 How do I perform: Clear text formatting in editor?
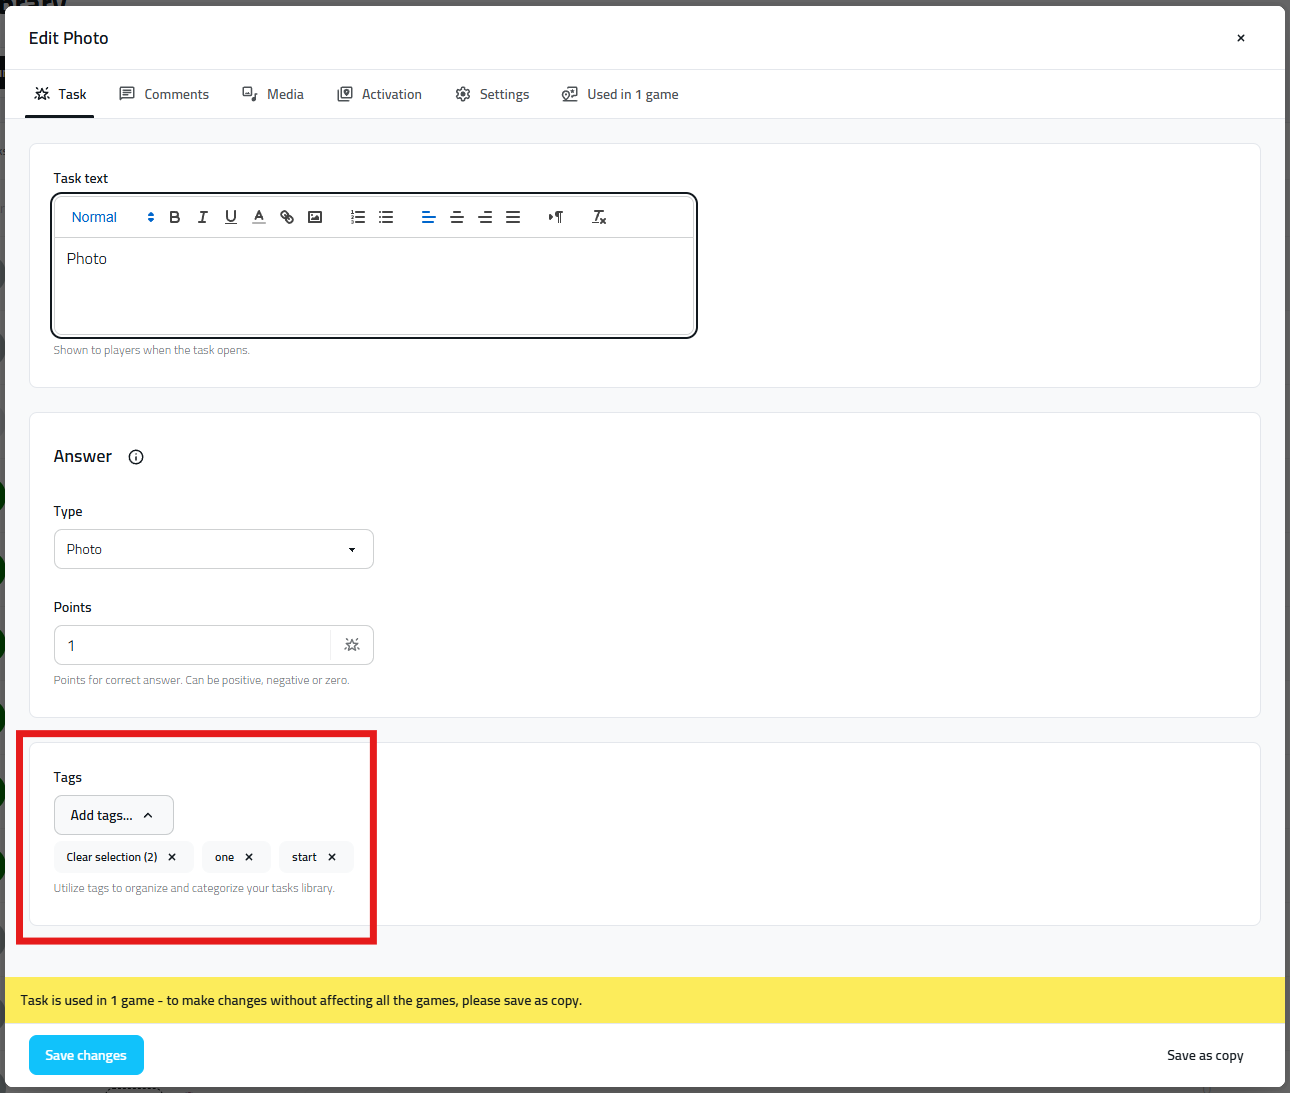click(x=599, y=217)
